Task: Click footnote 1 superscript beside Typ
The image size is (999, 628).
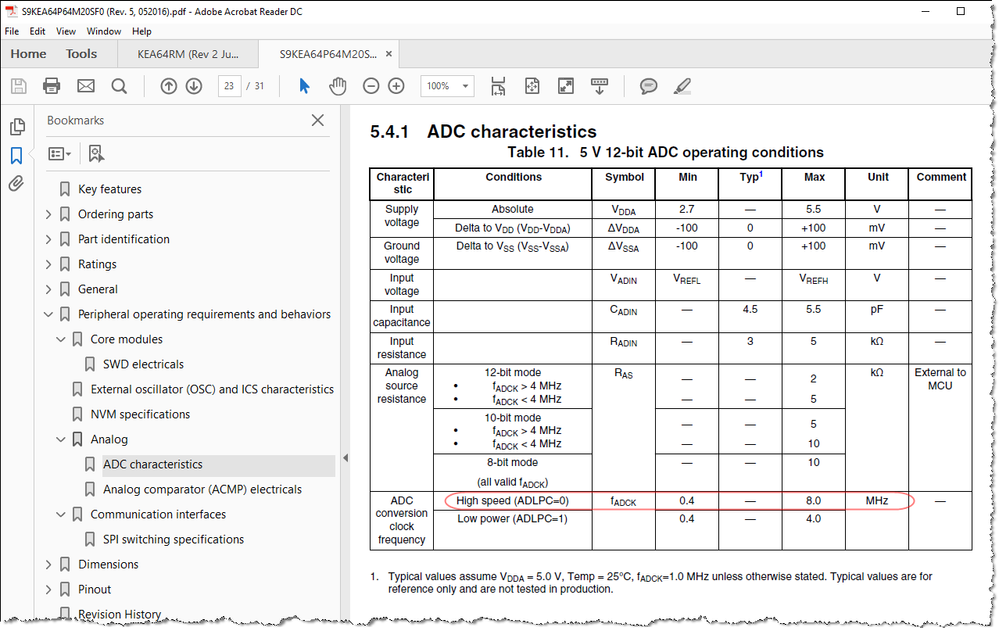Action: pos(761,175)
